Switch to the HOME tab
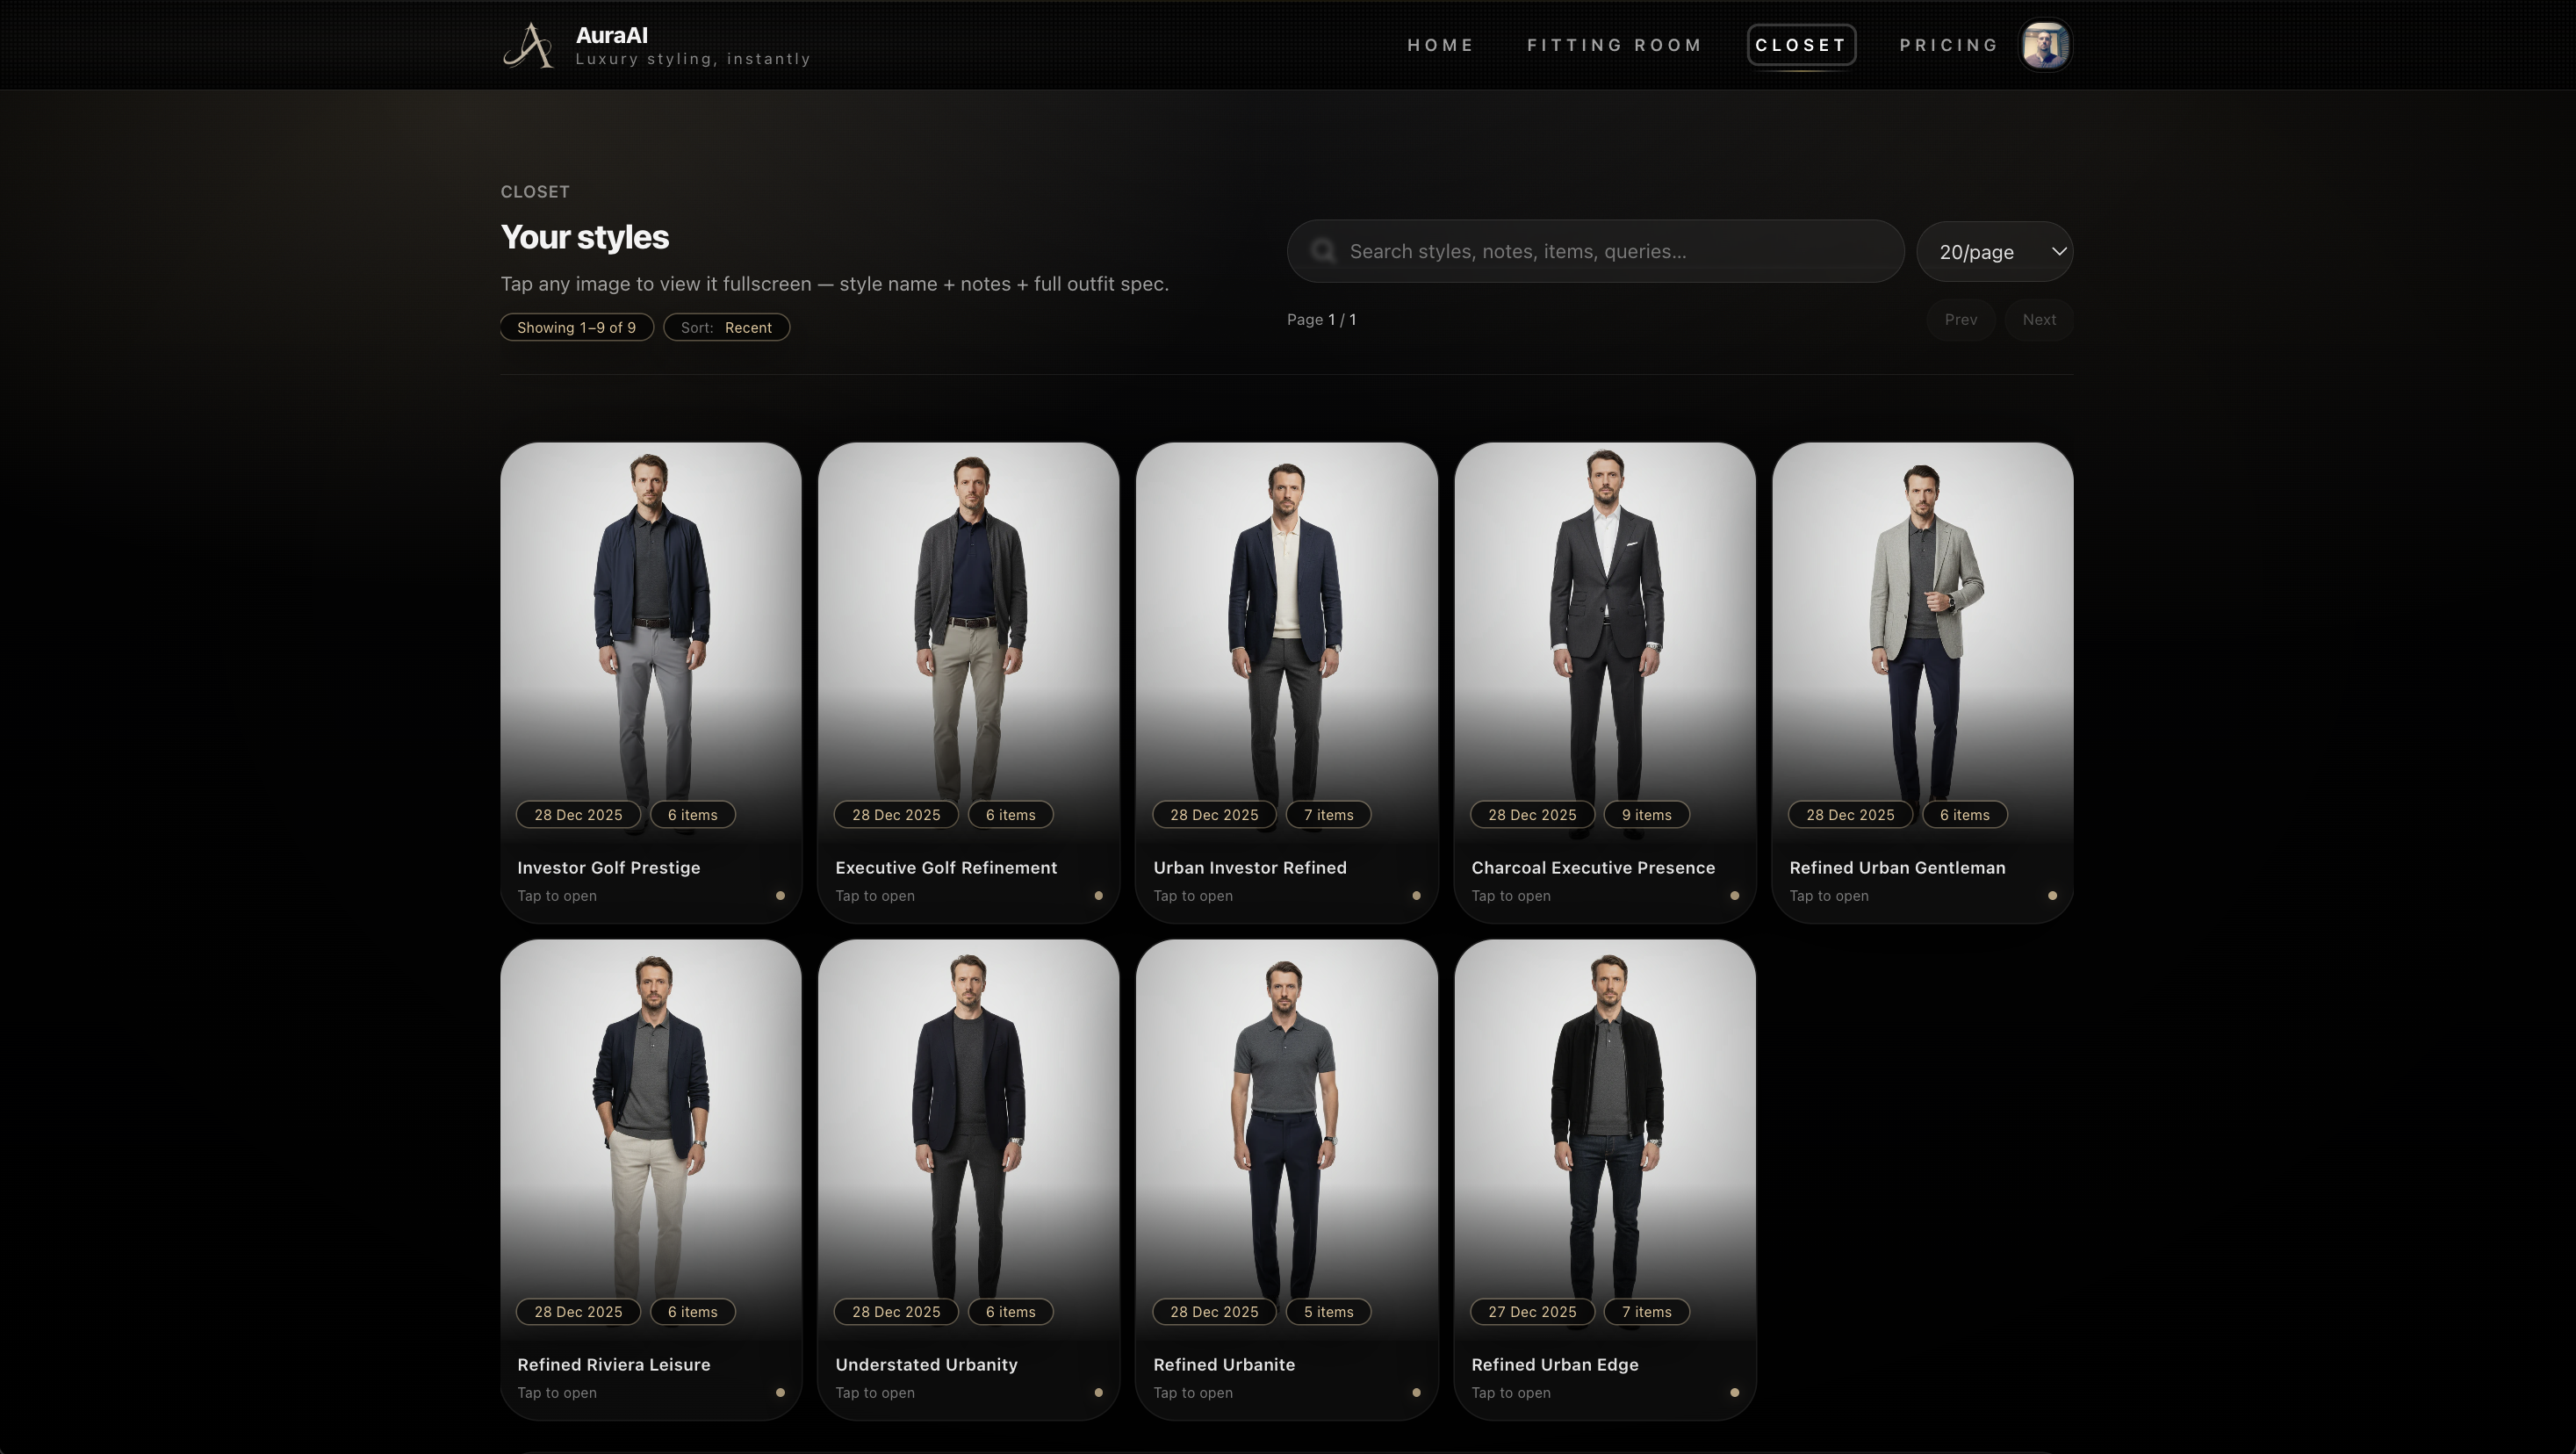The width and height of the screenshot is (2576, 1454). [x=1440, y=44]
